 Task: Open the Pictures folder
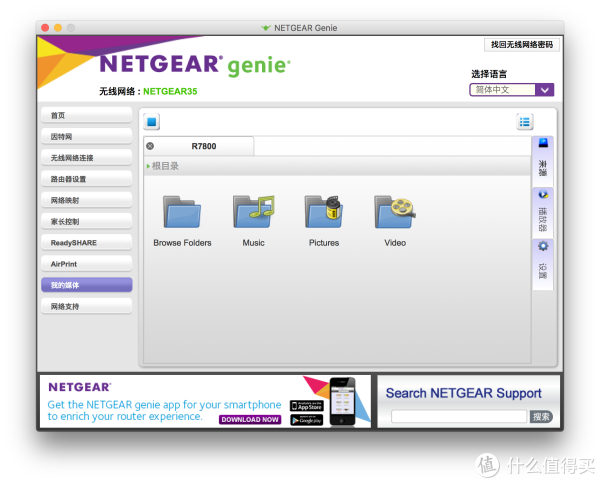click(x=324, y=212)
